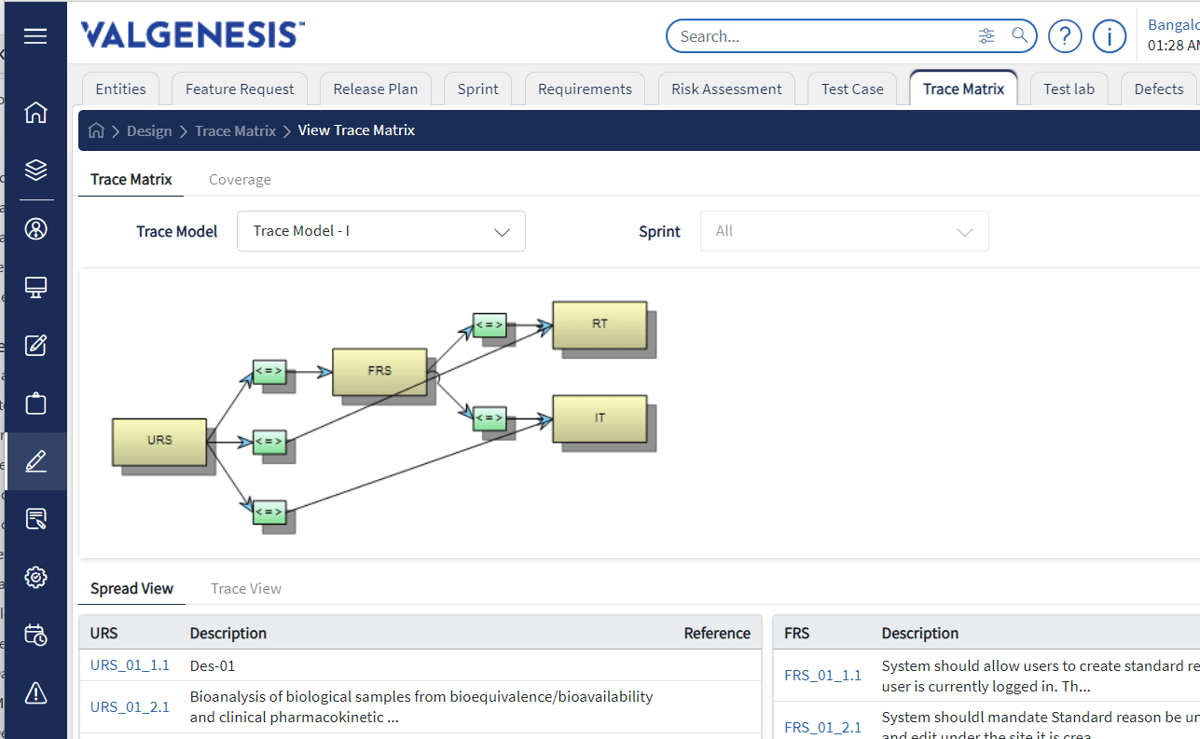
Task: Select the Trace View tab
Action: pos(246,588)
